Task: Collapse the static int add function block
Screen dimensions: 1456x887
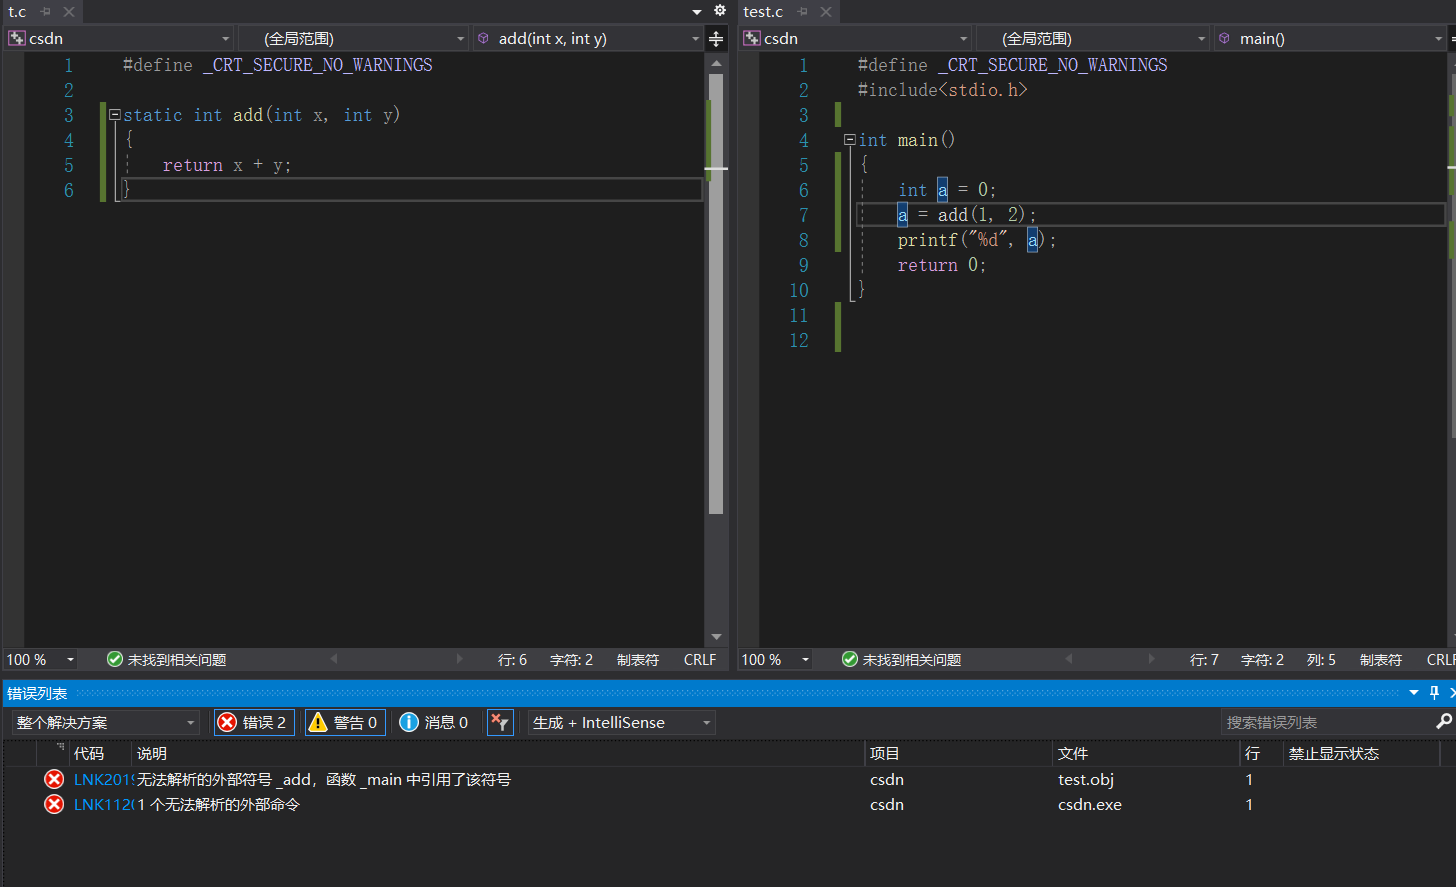Action: 115,115
